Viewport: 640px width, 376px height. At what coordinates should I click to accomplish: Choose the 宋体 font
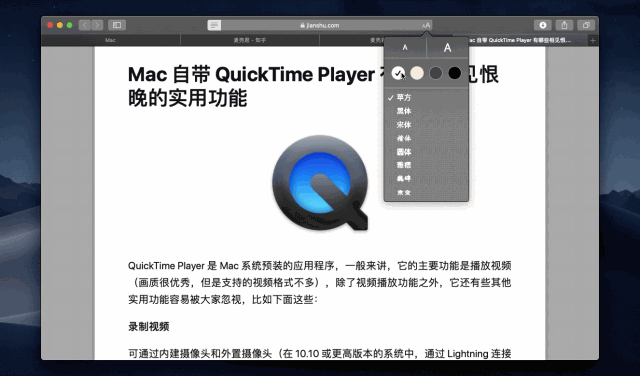pos(426,125)
